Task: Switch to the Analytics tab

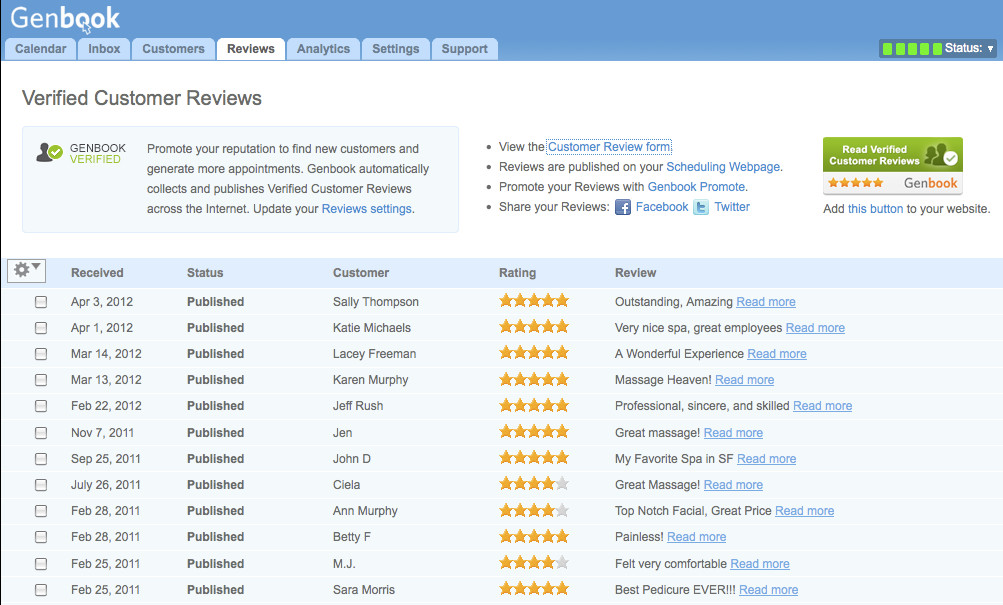Action: tap(323, 48)
